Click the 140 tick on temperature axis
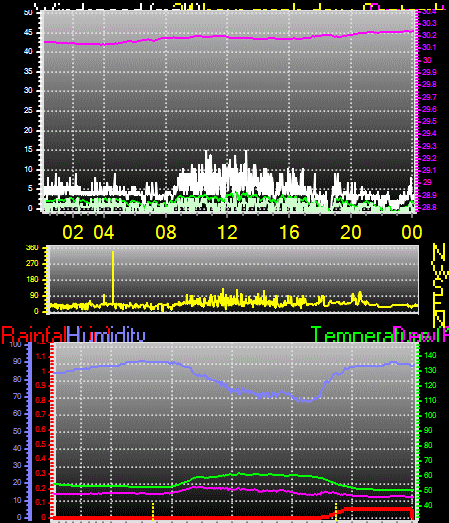Viewport: 449px width, 523px height. [430, 356]
